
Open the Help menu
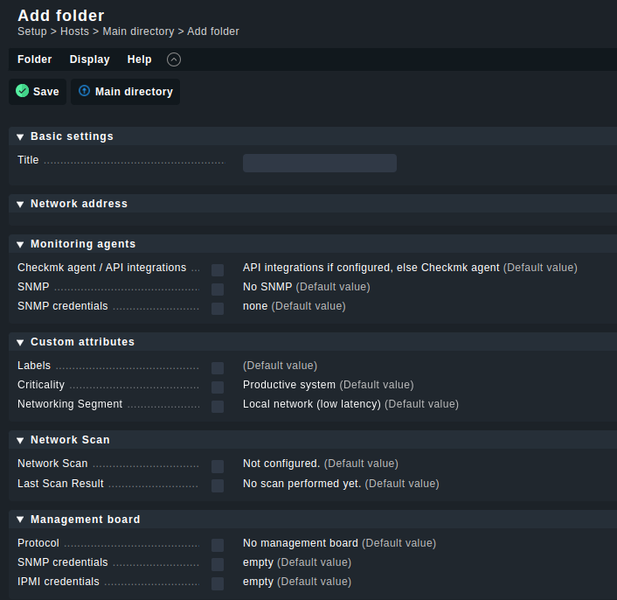(x=140, y=60)
